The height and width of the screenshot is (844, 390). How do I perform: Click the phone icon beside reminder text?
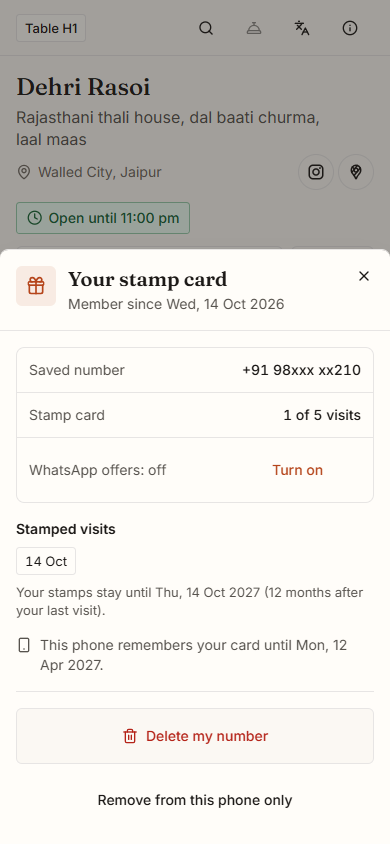point(24,645)
